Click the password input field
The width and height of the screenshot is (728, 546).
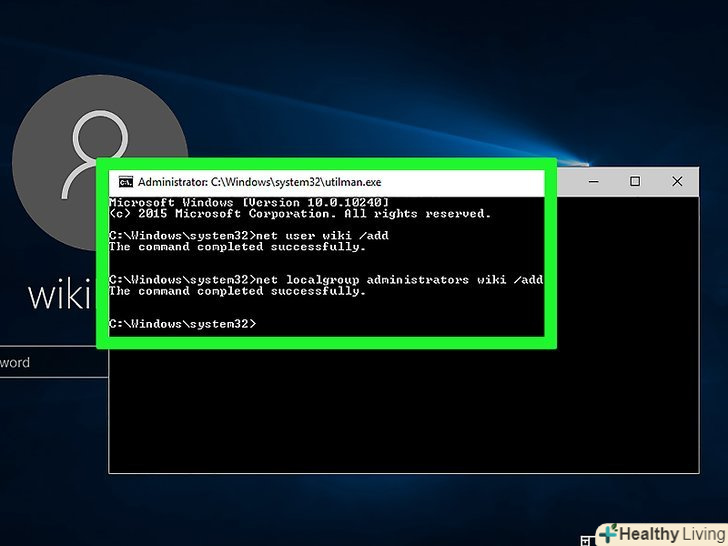click(x=54, y=362)
